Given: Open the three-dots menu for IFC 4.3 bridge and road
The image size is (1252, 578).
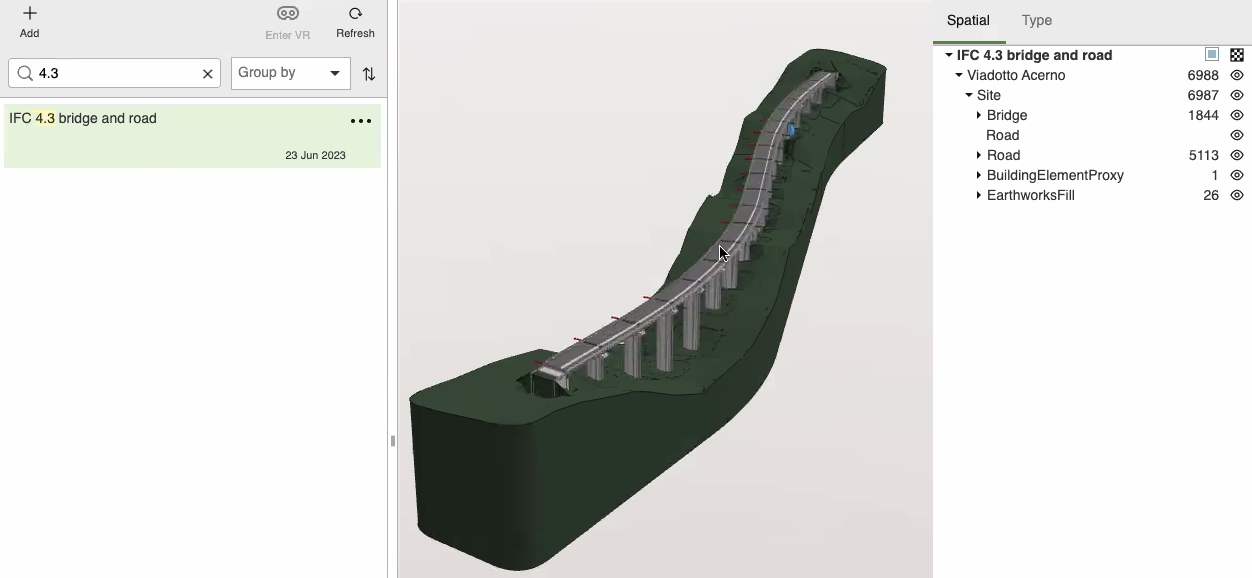Looking at the screenshot, I should [x=361, y=121].
